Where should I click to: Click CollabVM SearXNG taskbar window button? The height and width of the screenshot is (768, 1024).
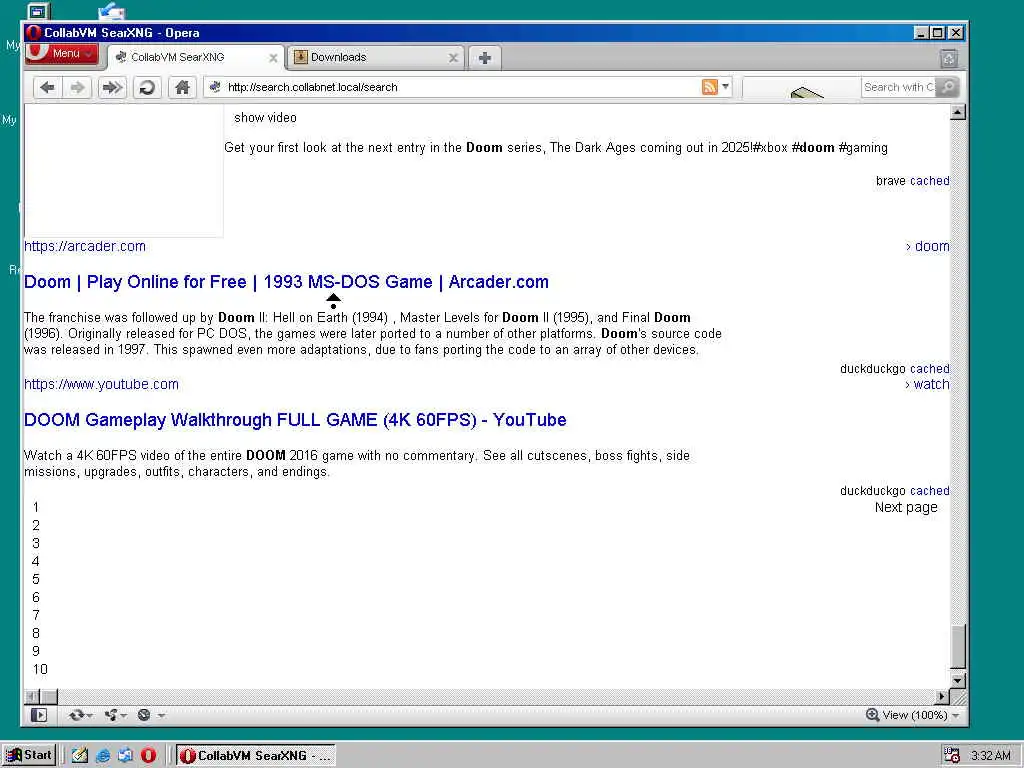[x=256, y=756]
